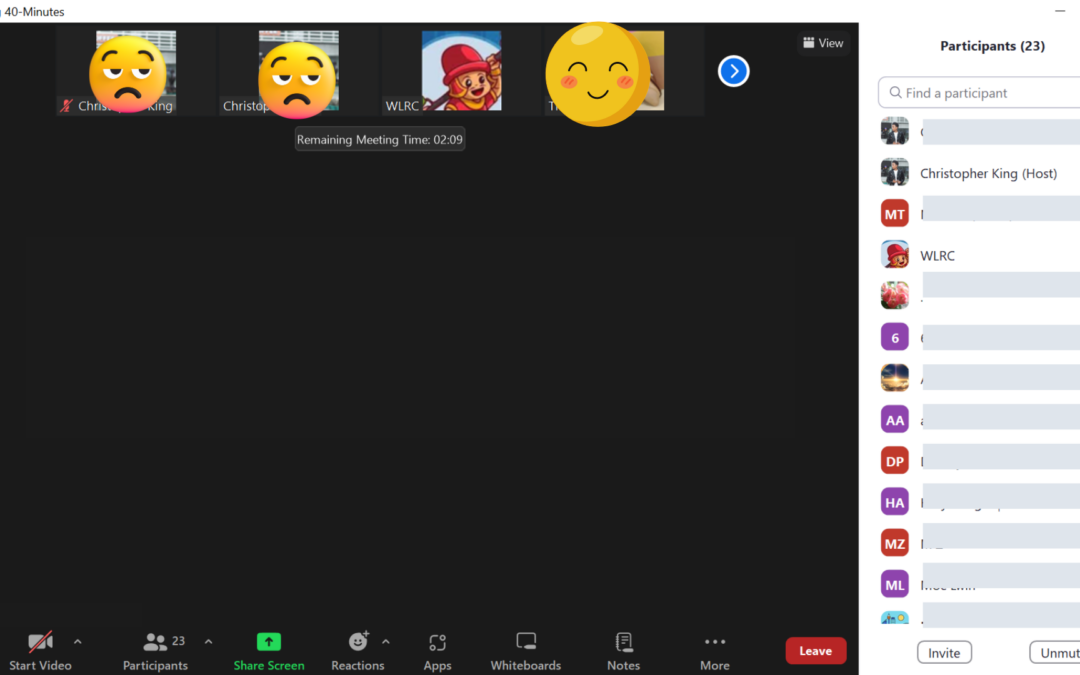Open video options arrow next to Start Video
Screen dimensions: 1080x675
(x=78, y=642)
